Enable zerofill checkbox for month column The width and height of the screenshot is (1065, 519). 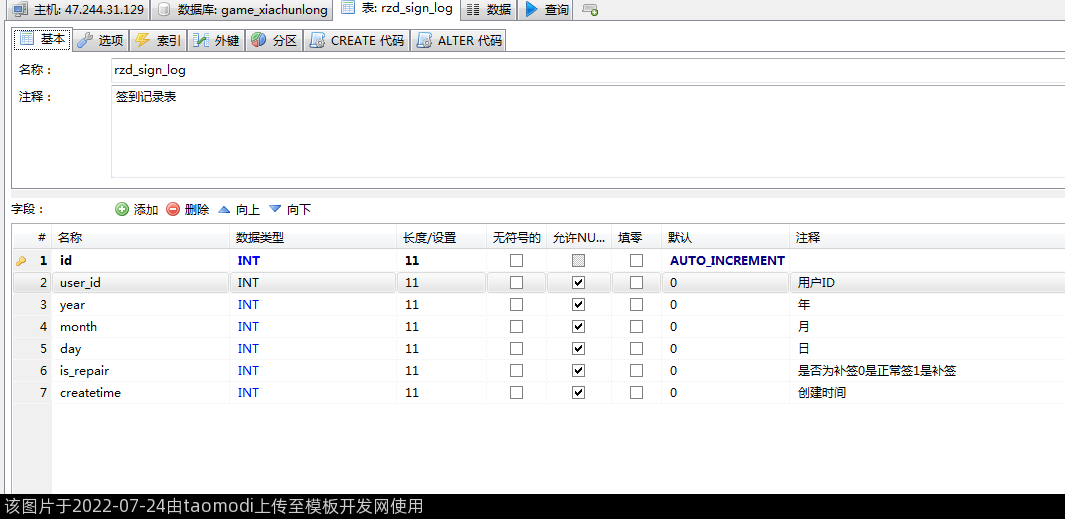pyautogui.click(x=636, y=327)
